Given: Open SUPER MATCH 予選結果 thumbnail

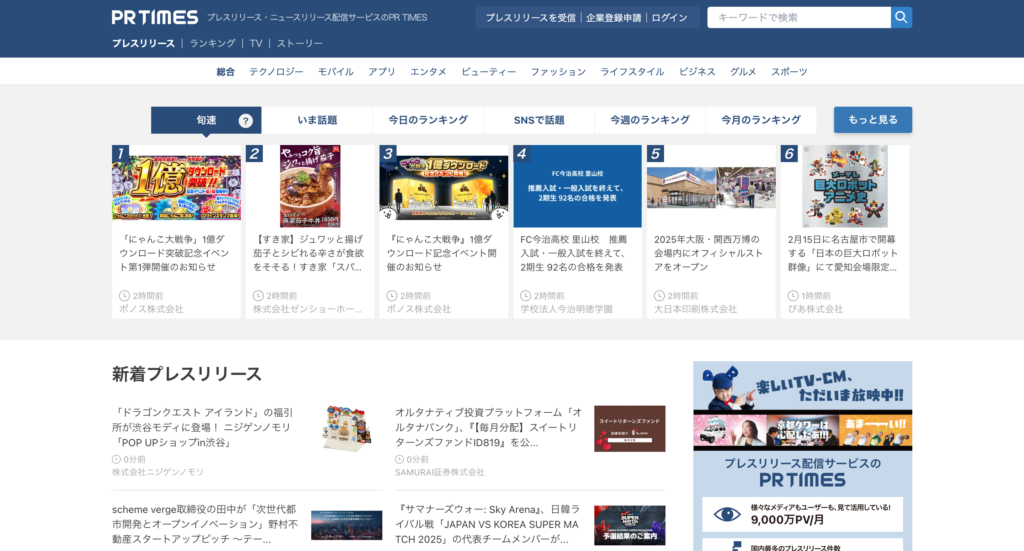Looking at the screenshot, I should tap(630, 526).
